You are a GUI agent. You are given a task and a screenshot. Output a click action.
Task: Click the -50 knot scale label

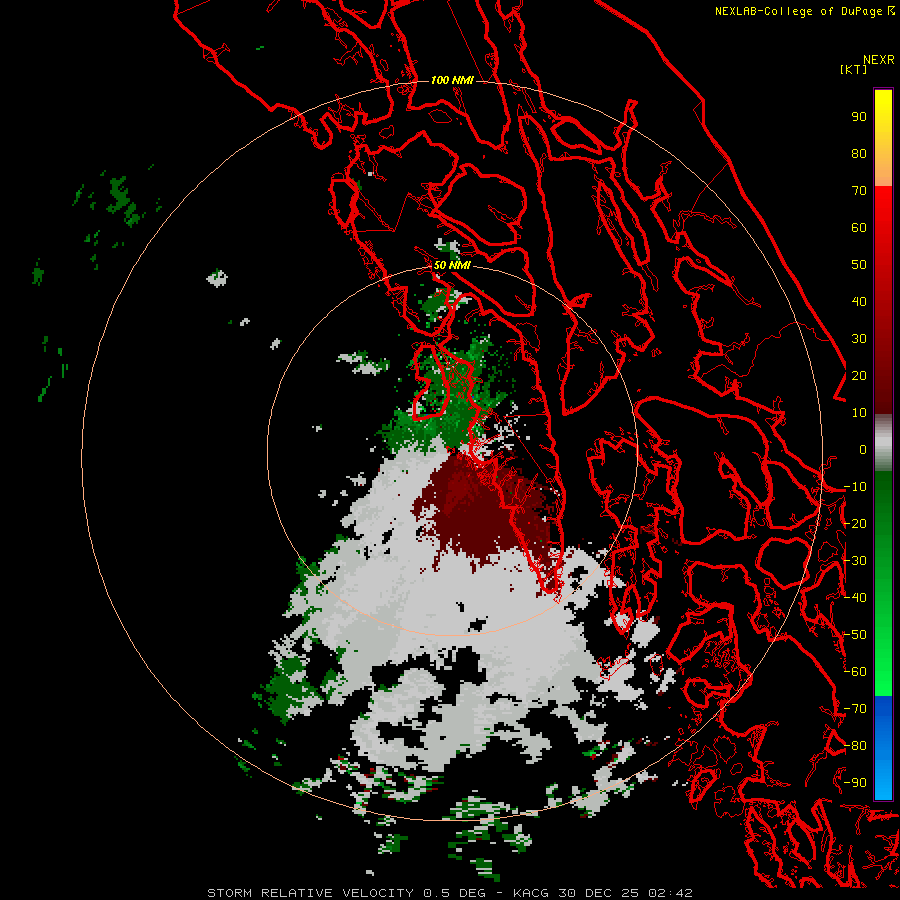(855, 634)
